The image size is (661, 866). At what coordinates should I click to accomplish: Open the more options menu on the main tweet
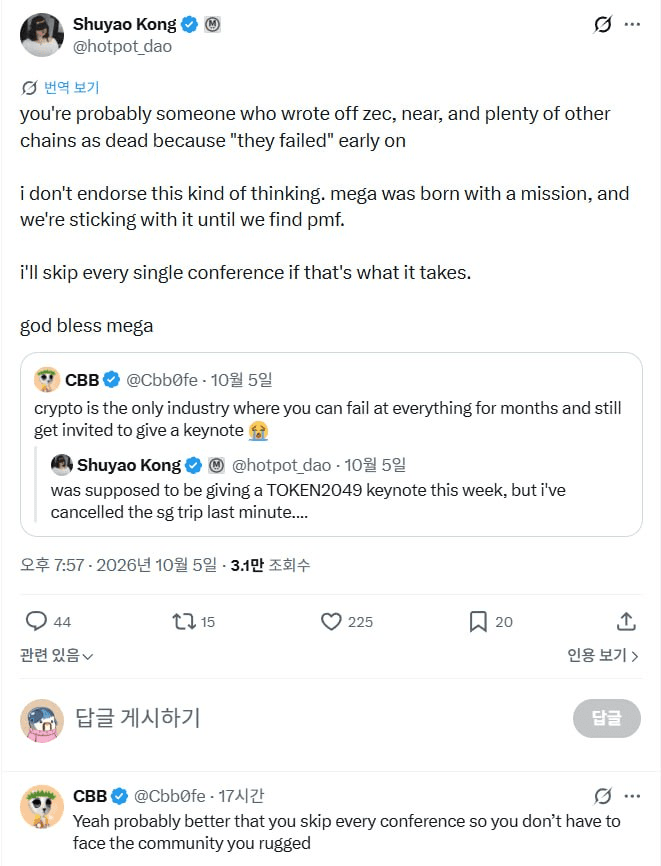632,24
